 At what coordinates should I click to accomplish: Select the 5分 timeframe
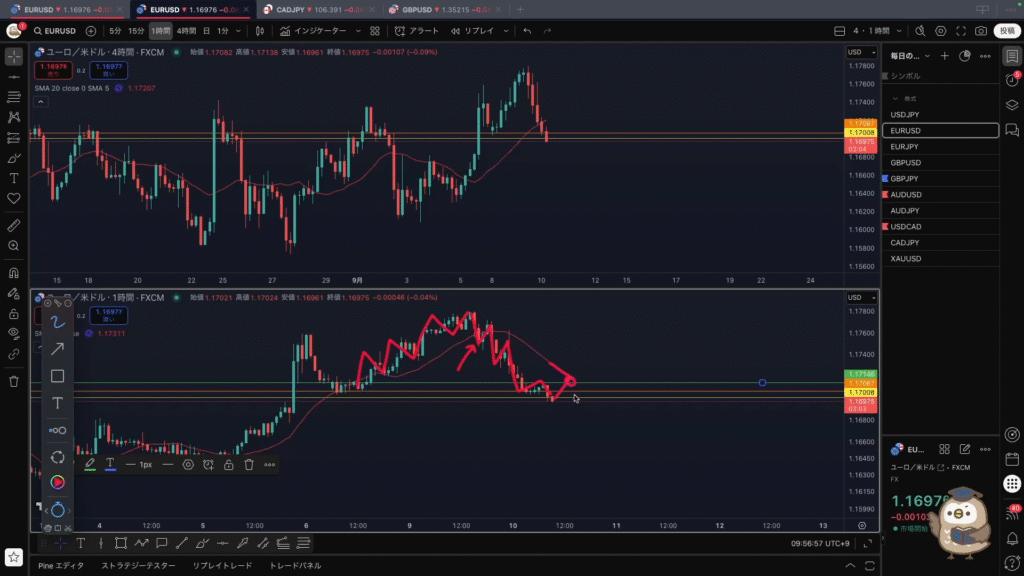[x=116, y=31]
